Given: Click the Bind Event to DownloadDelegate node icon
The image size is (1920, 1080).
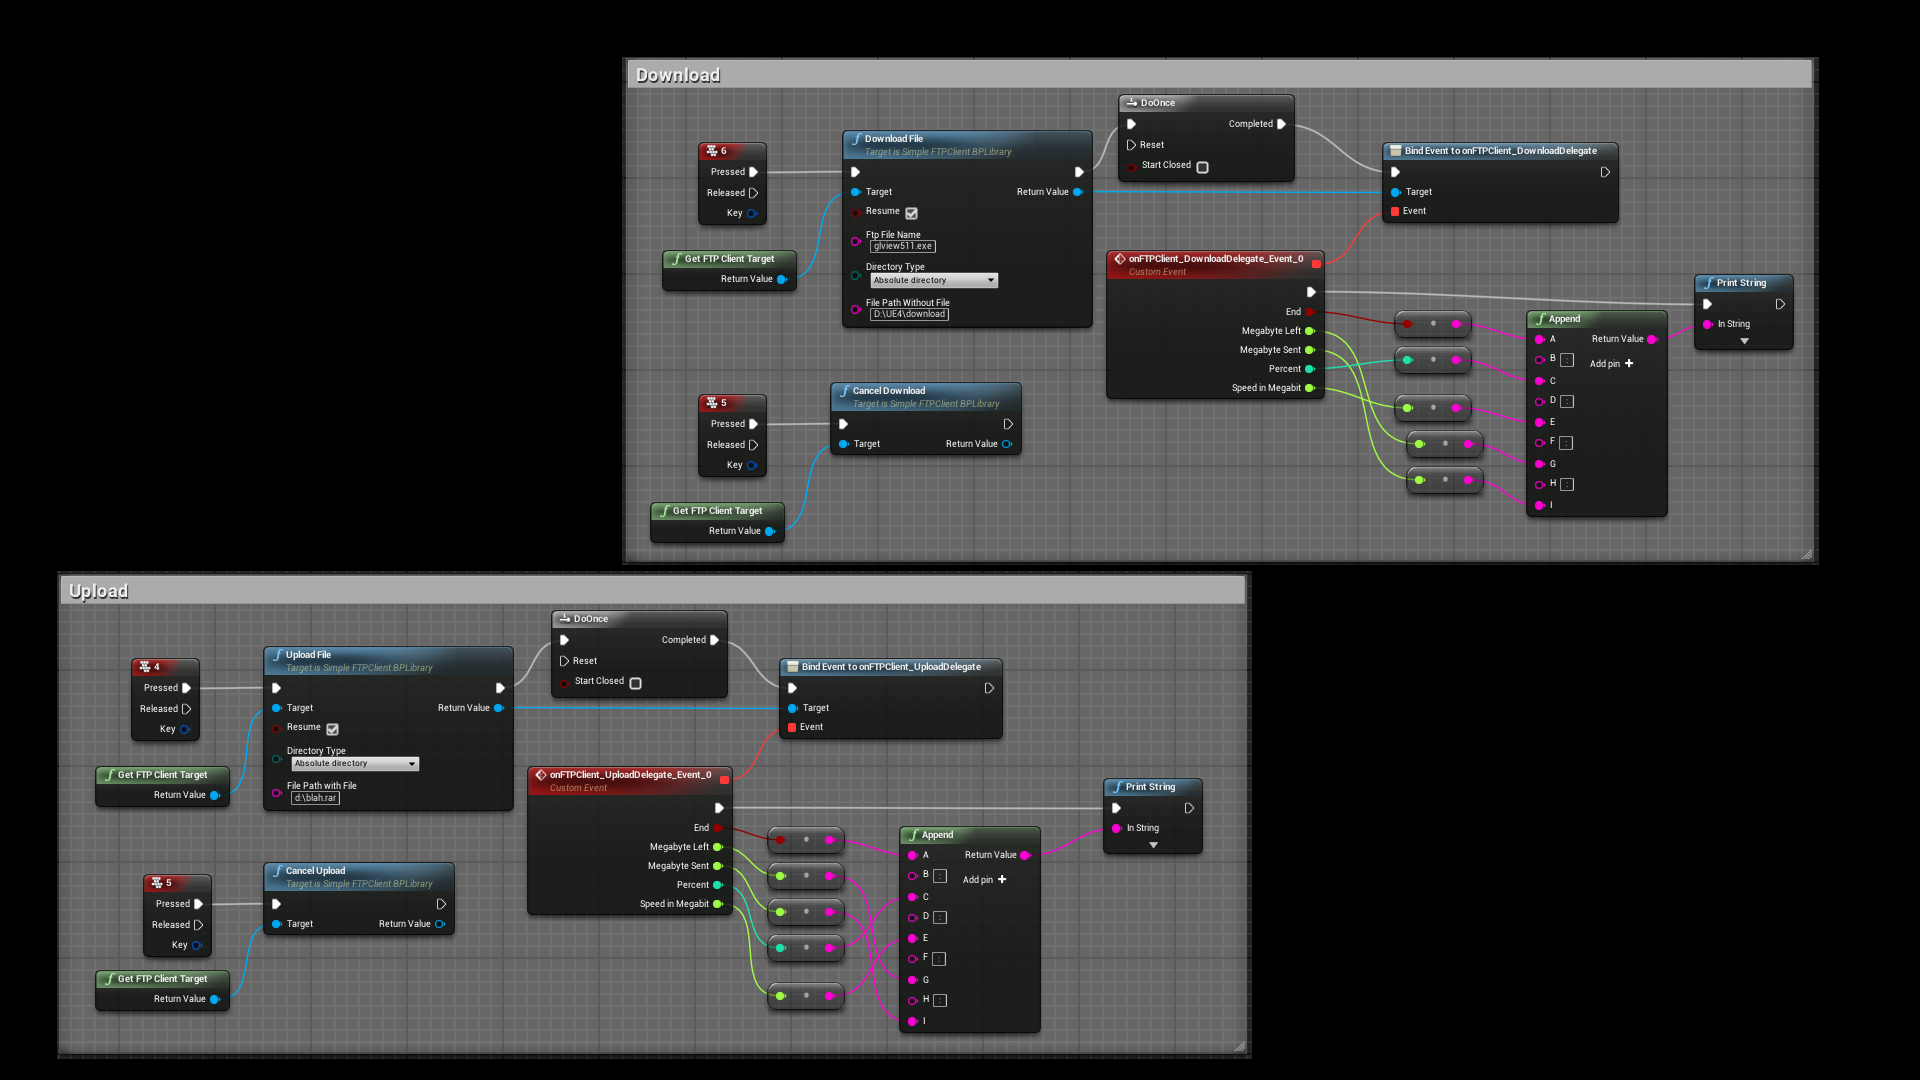Looking at the screenshot, I should (1395, 151).
